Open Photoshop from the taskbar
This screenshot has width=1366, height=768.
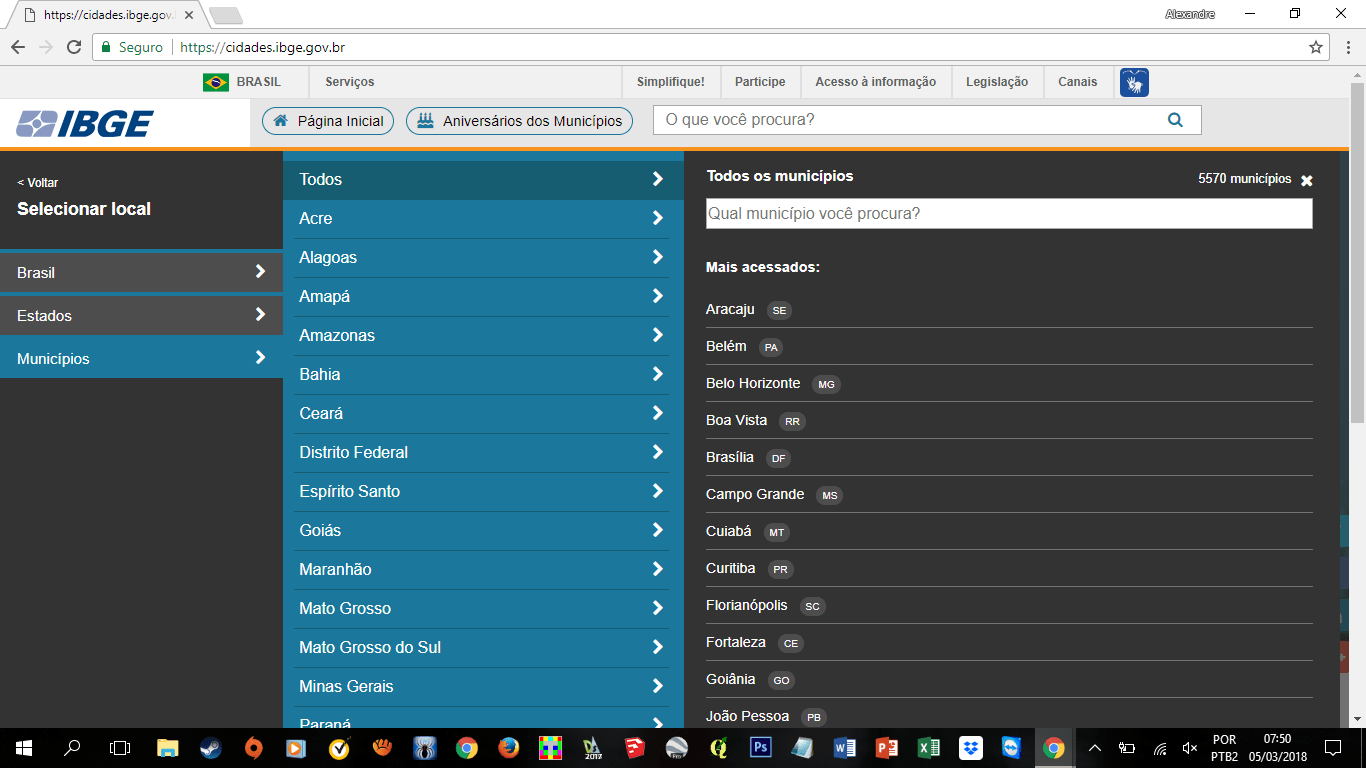[760, 747]
